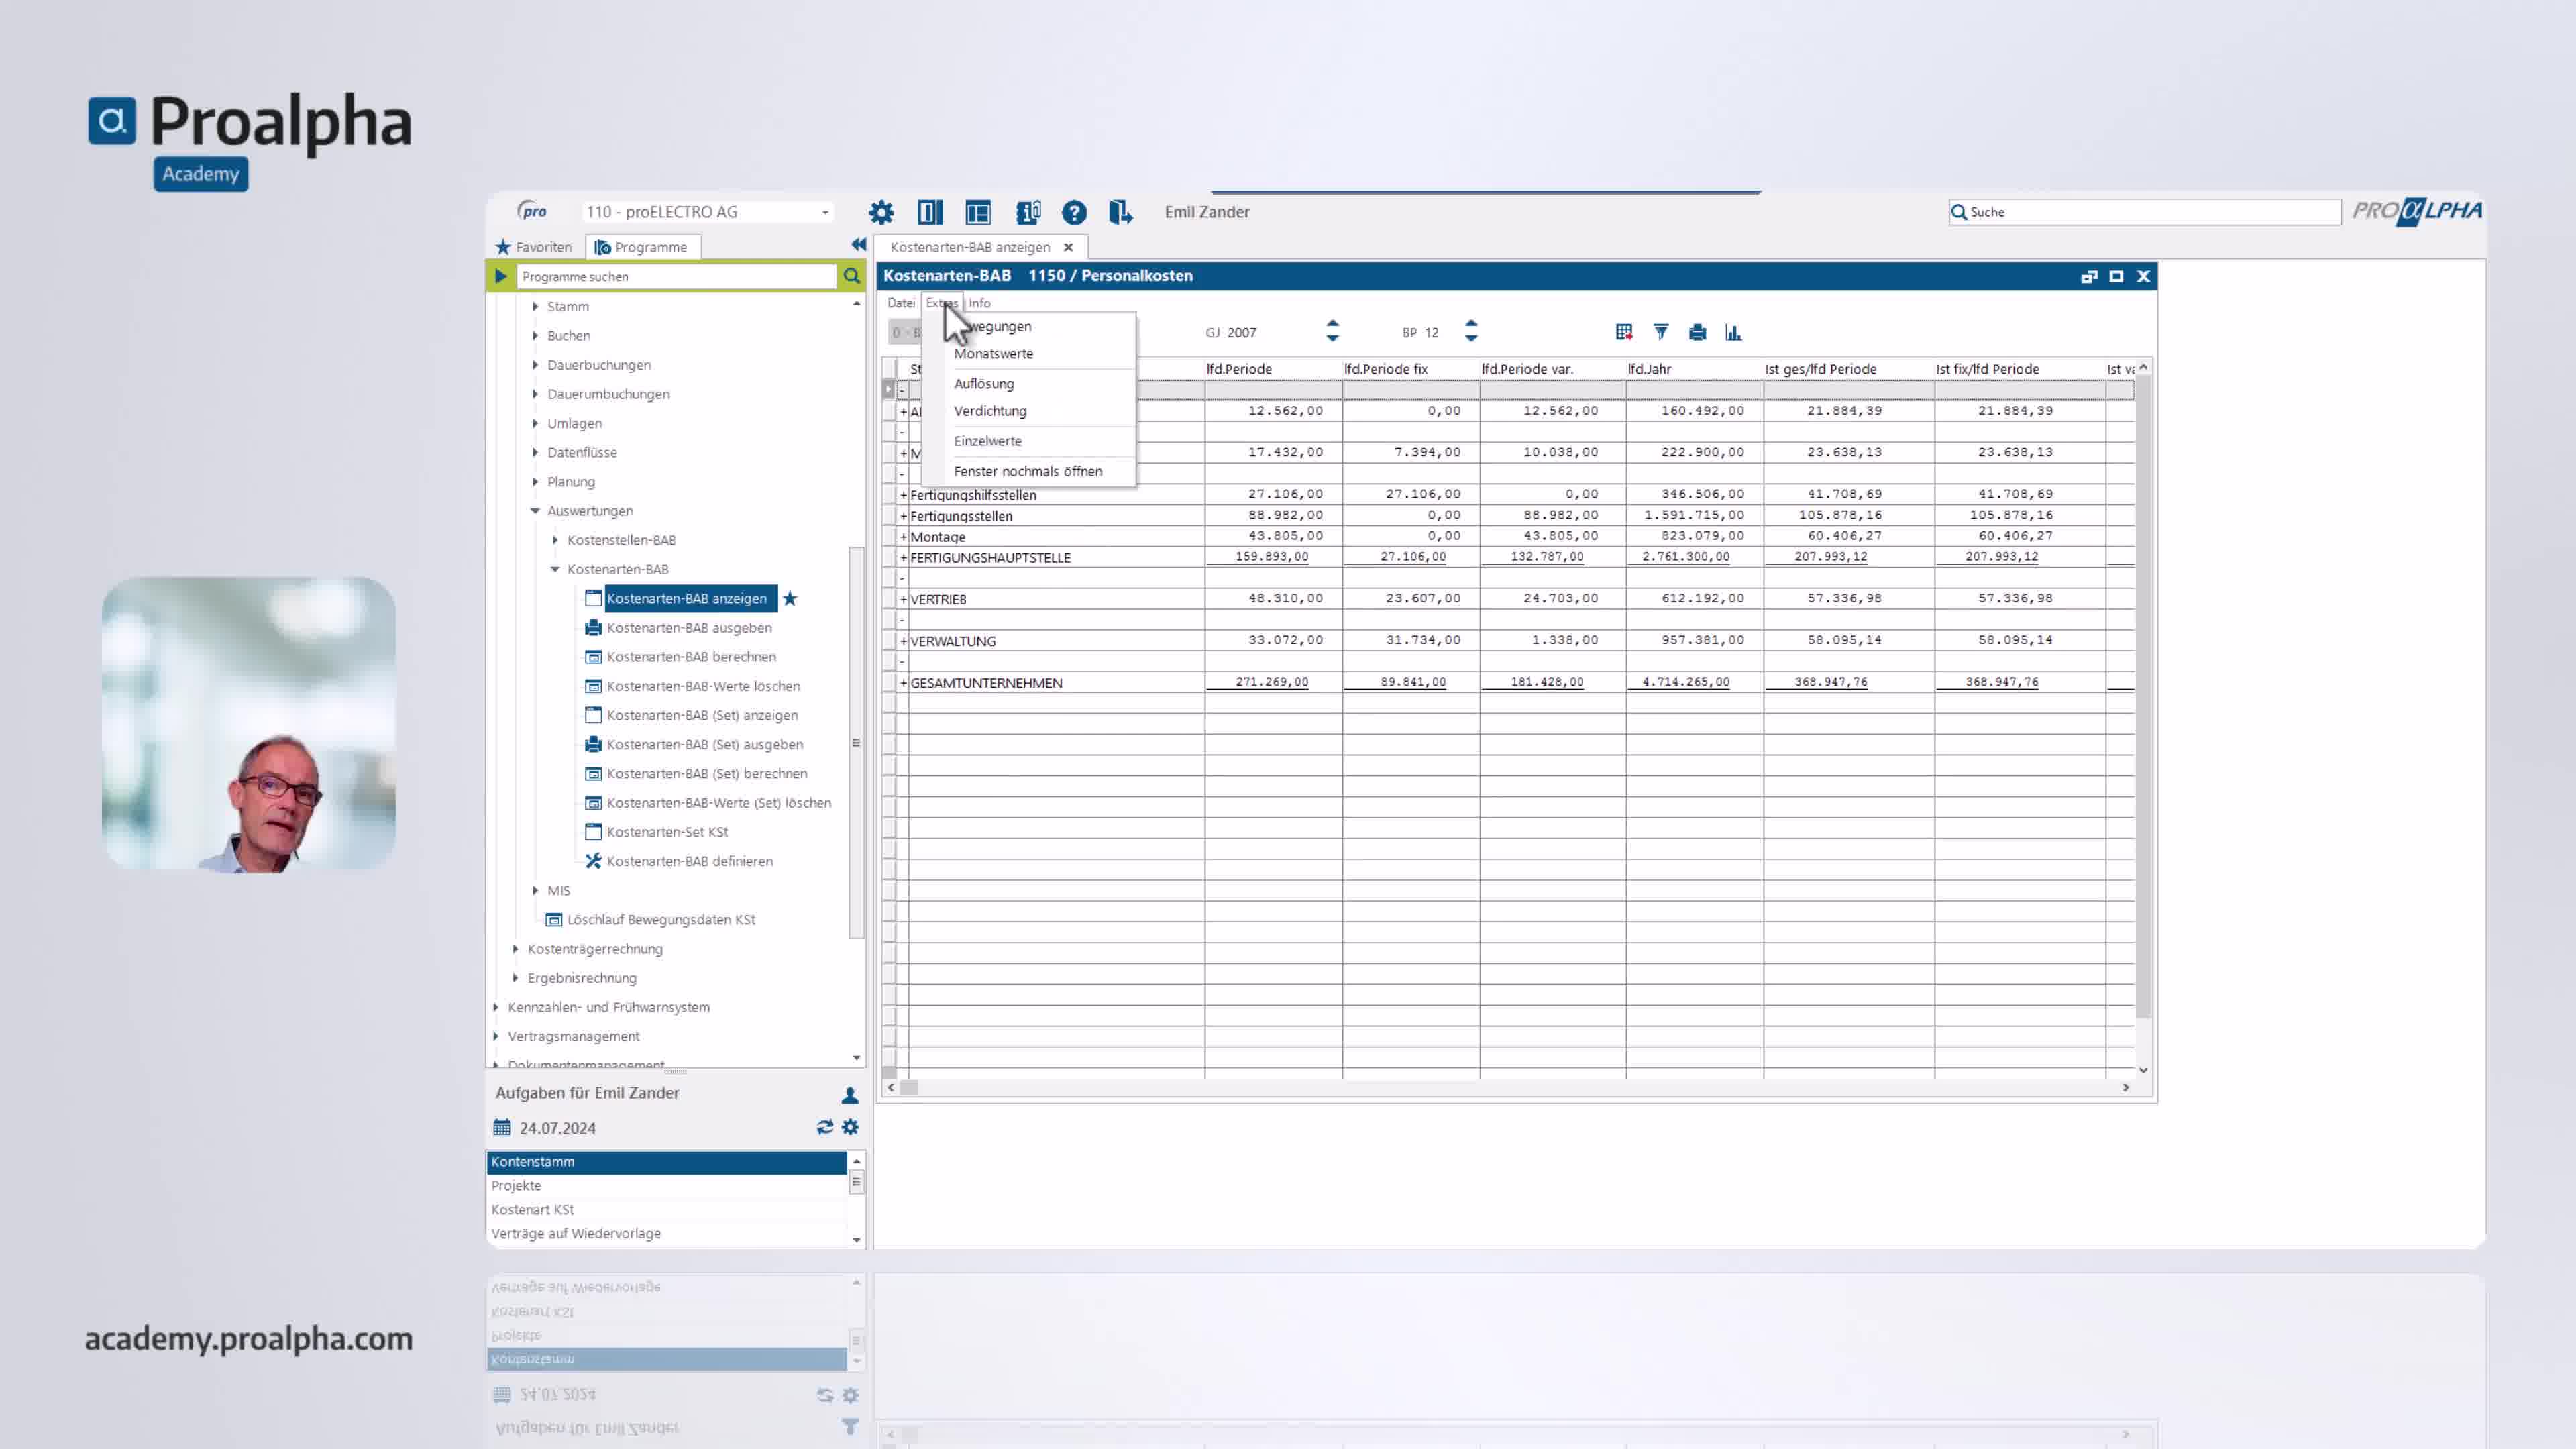2576x1449 pixels.
Task: Choose Einzelwerte menu entry
Action: pyautogui.click(x=987, y=441)
